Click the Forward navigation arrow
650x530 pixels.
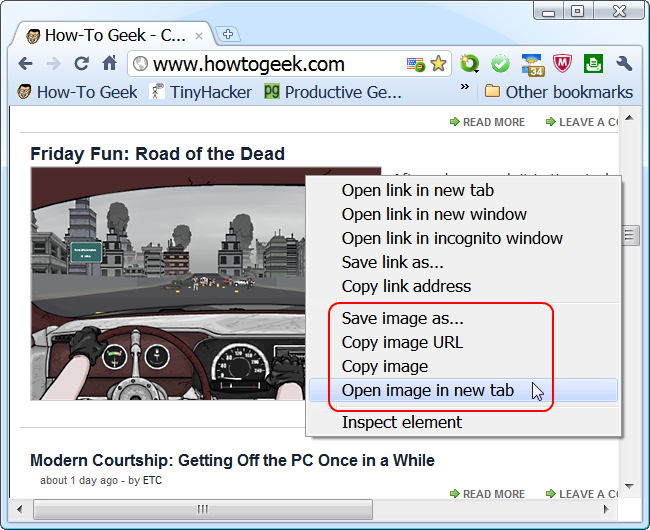point(53,64)
